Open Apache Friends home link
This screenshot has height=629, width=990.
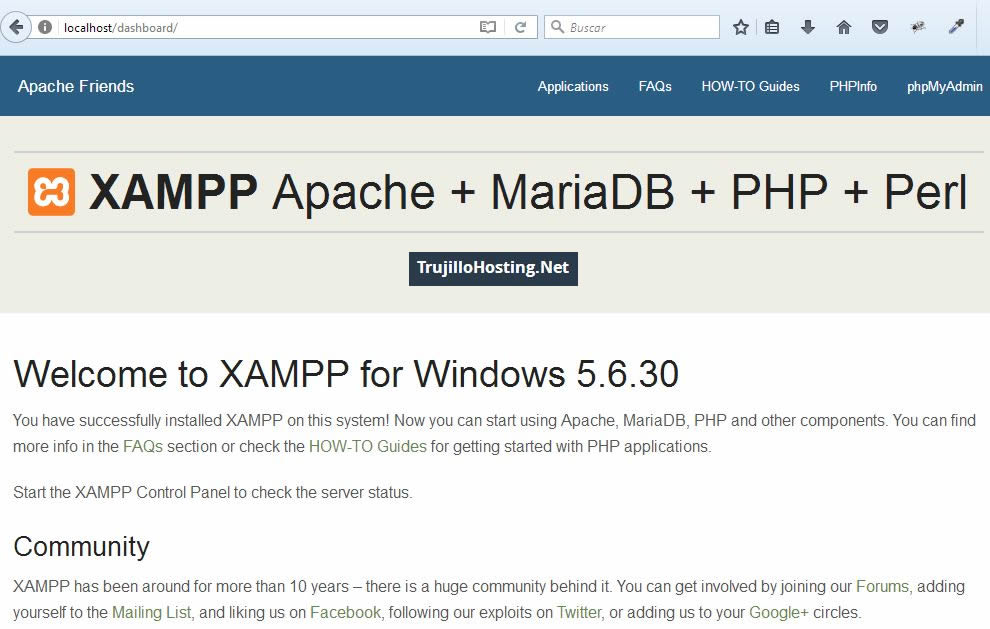(76, 87)
